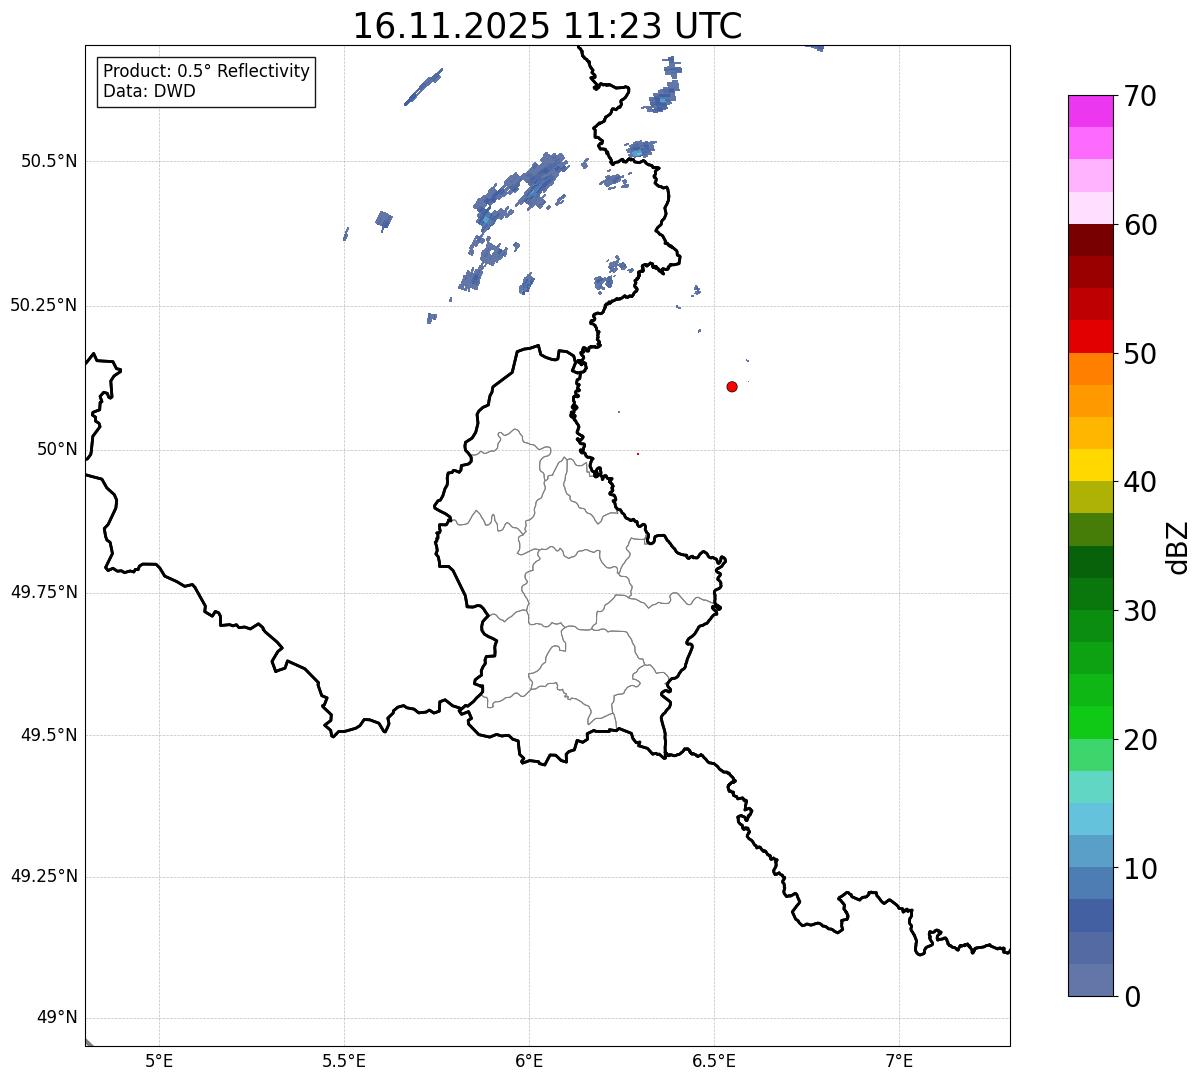Click the colorbar 'dBZ' label

pyautogui.click(x=1178, y=546)
